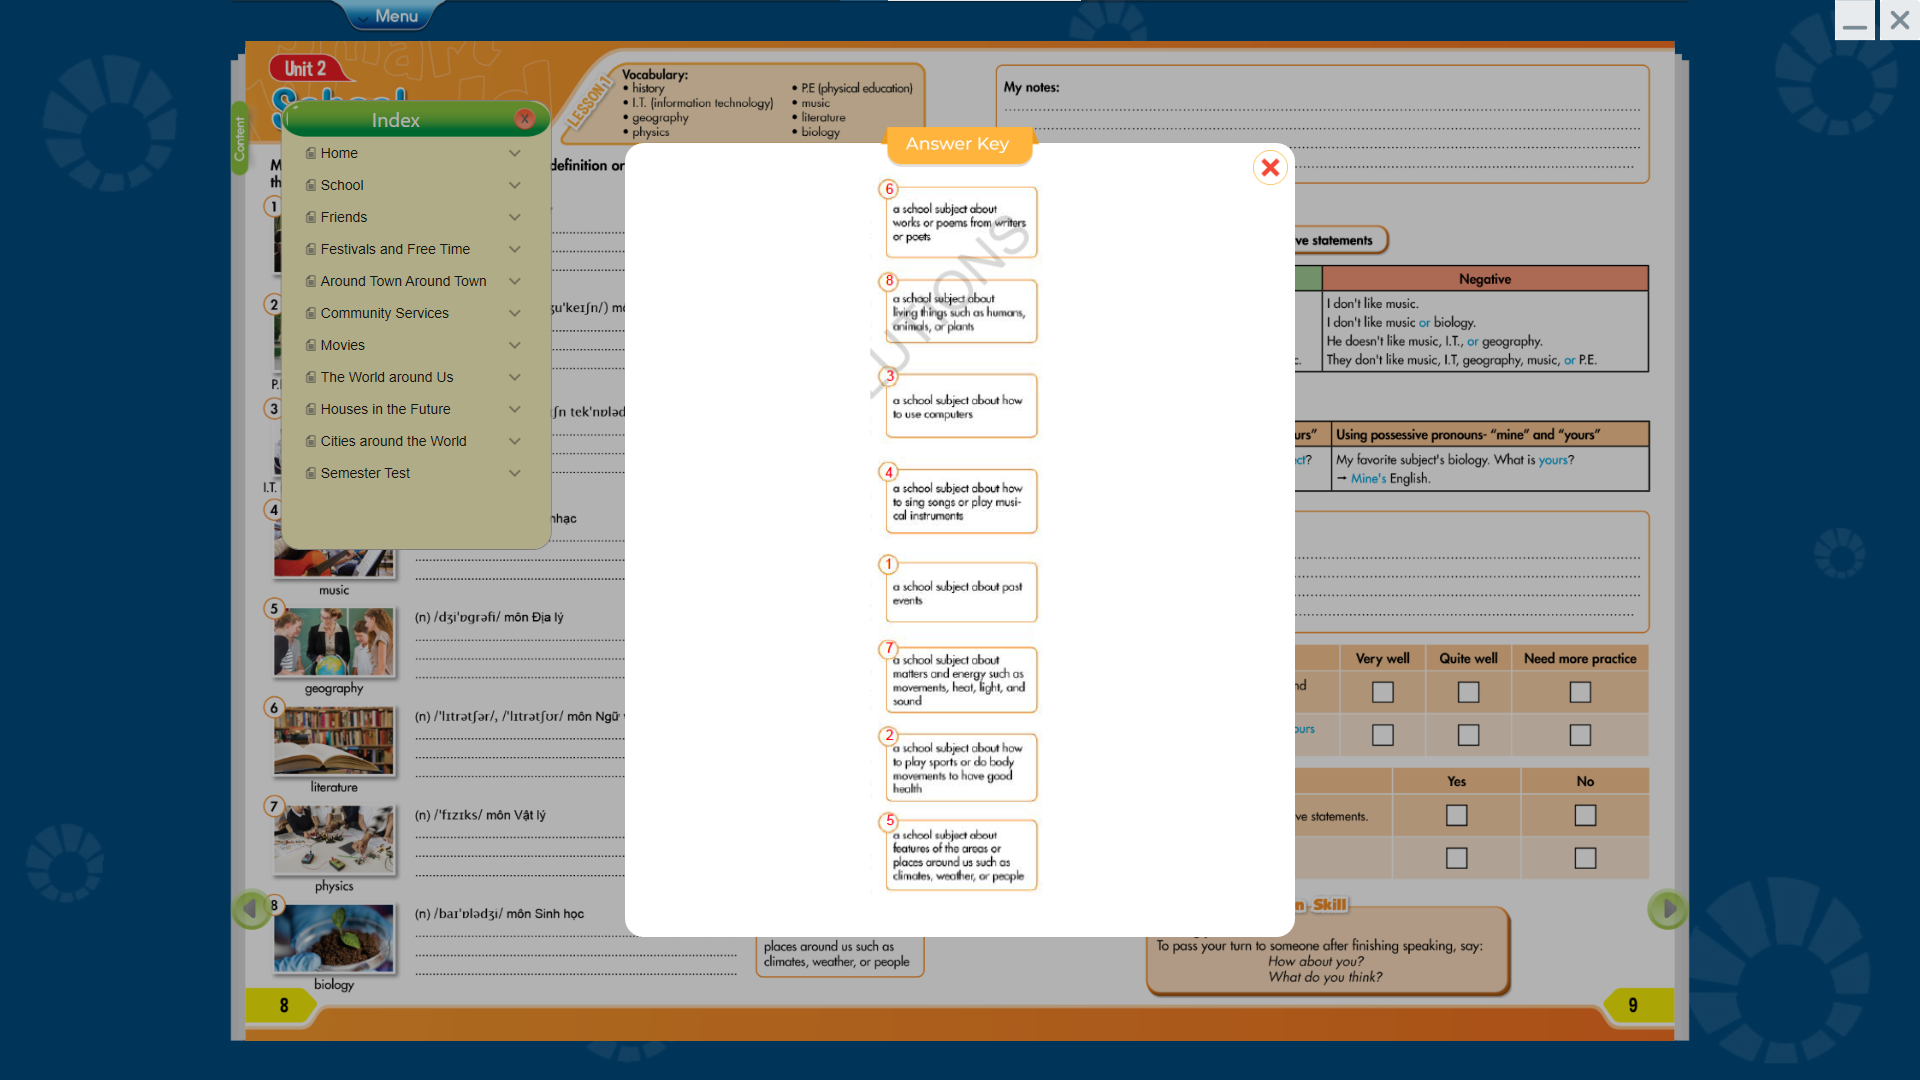Toggle the School section expander
Image resolution: width=1920 pixels, height=1080 pixels.
pos(514,185)
